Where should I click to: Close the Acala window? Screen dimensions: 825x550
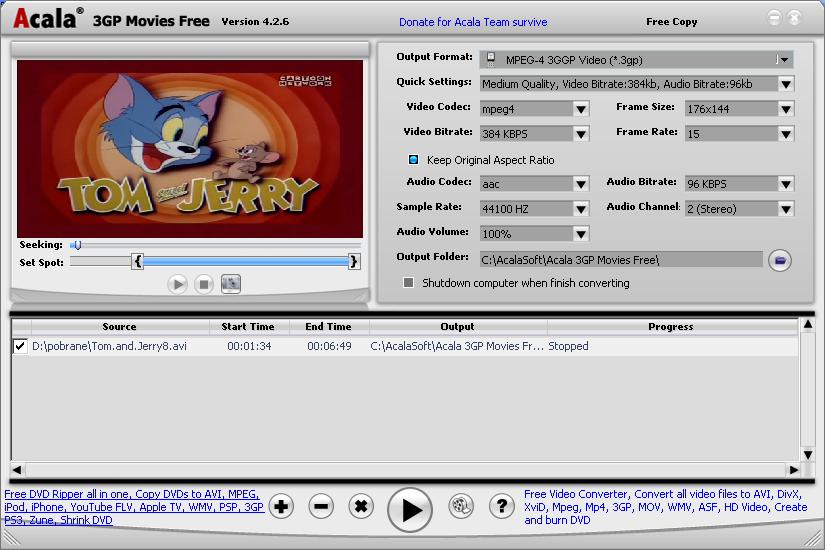(794, 18)
